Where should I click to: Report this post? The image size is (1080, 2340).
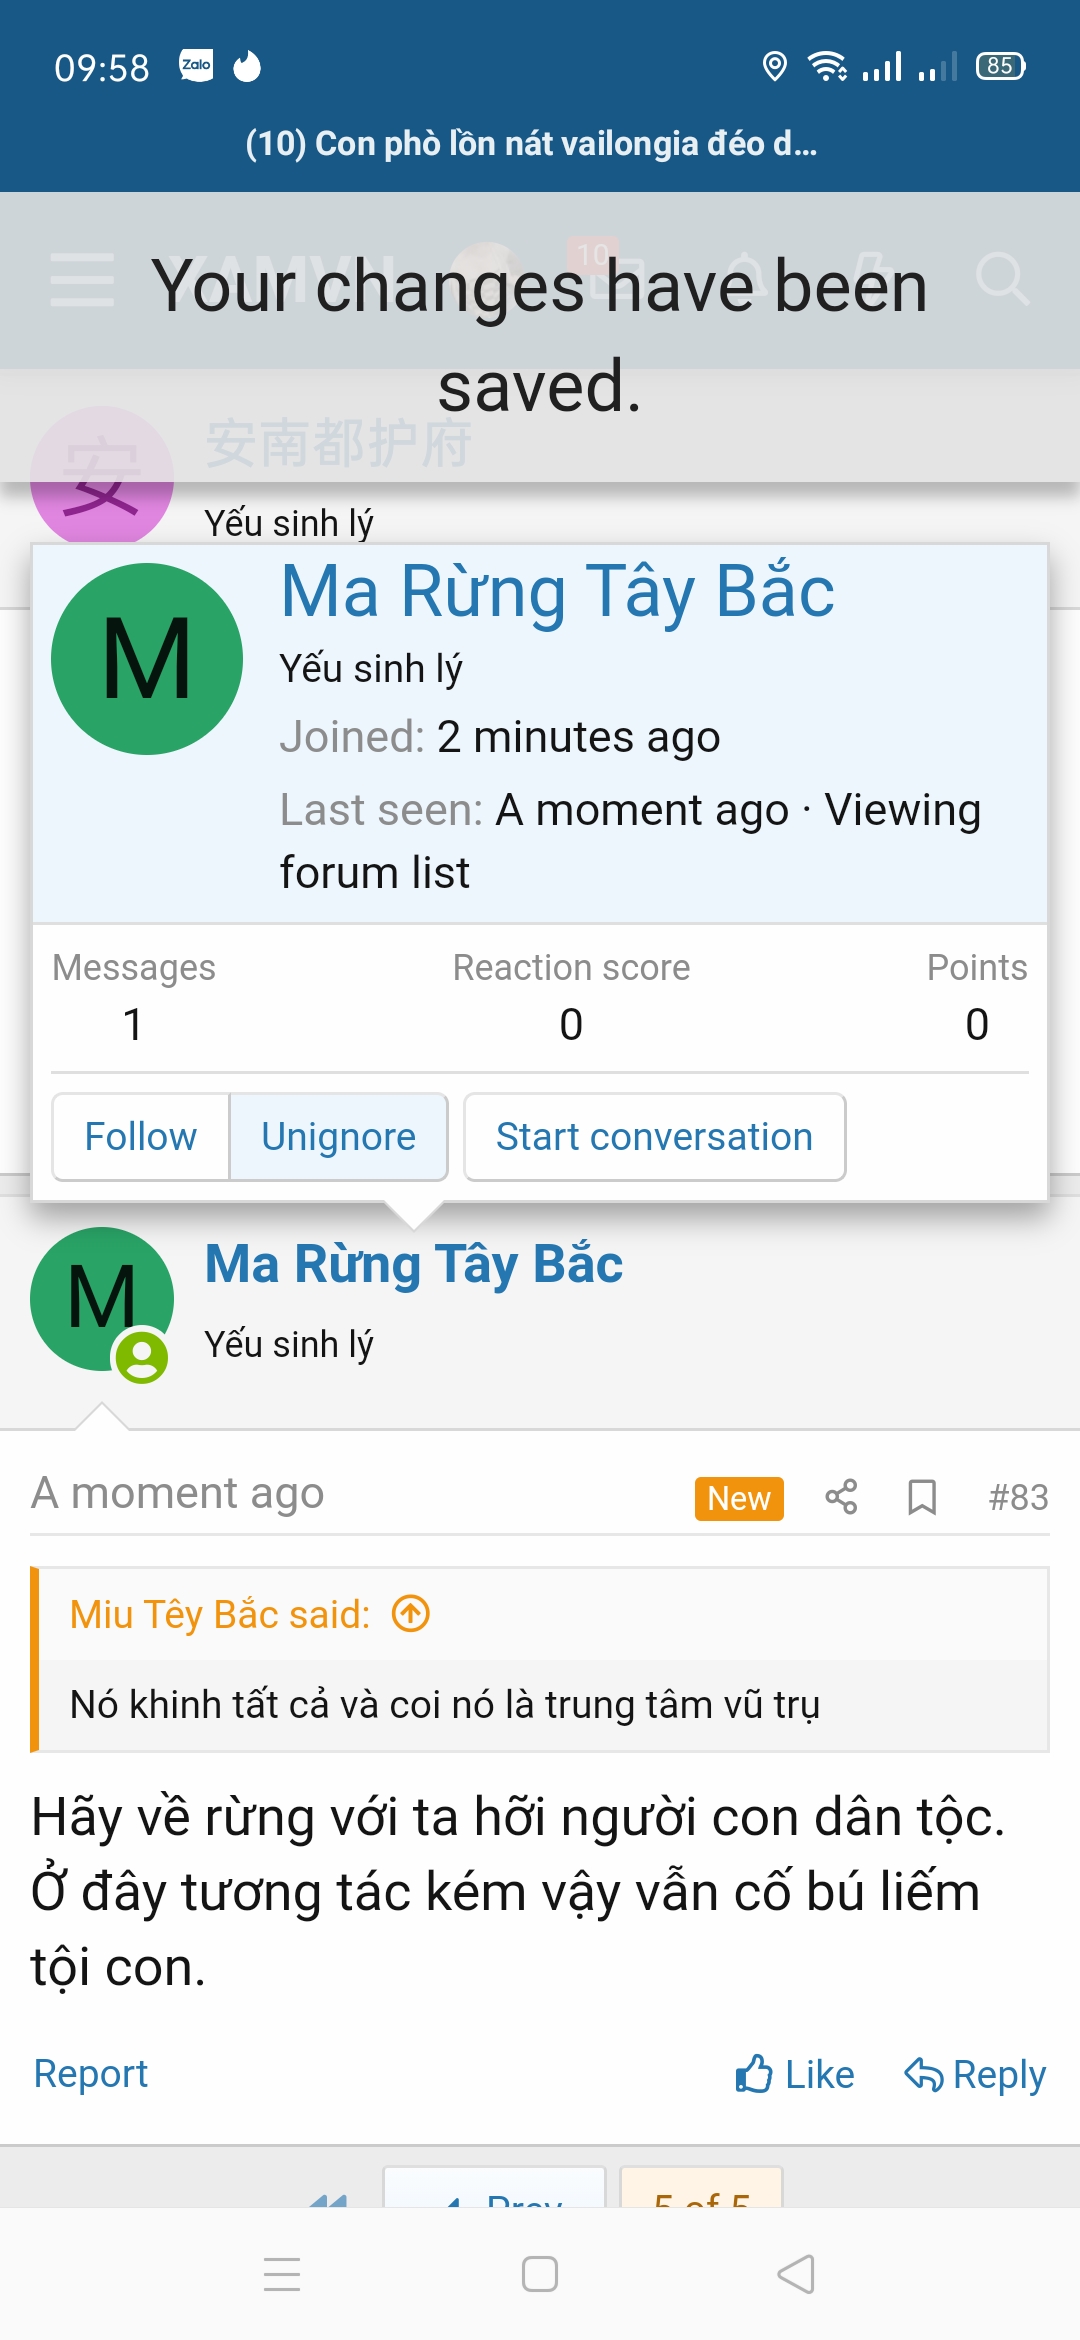tap(91, 2074)
